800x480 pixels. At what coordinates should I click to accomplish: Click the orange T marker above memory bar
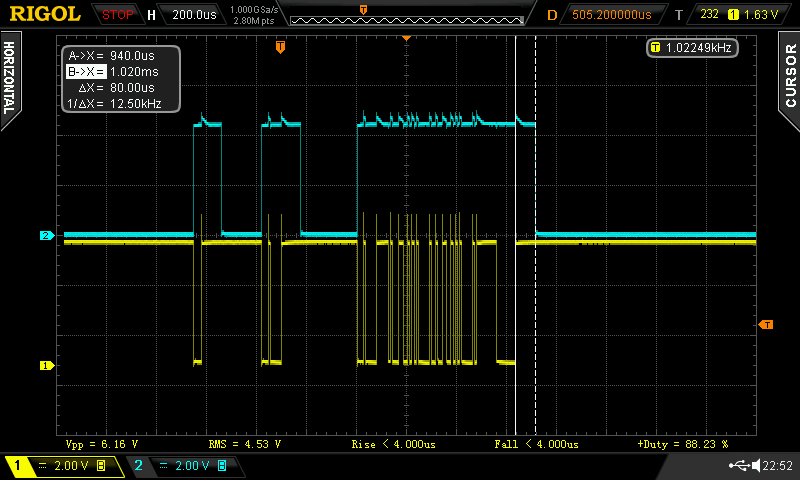point(363,10)
